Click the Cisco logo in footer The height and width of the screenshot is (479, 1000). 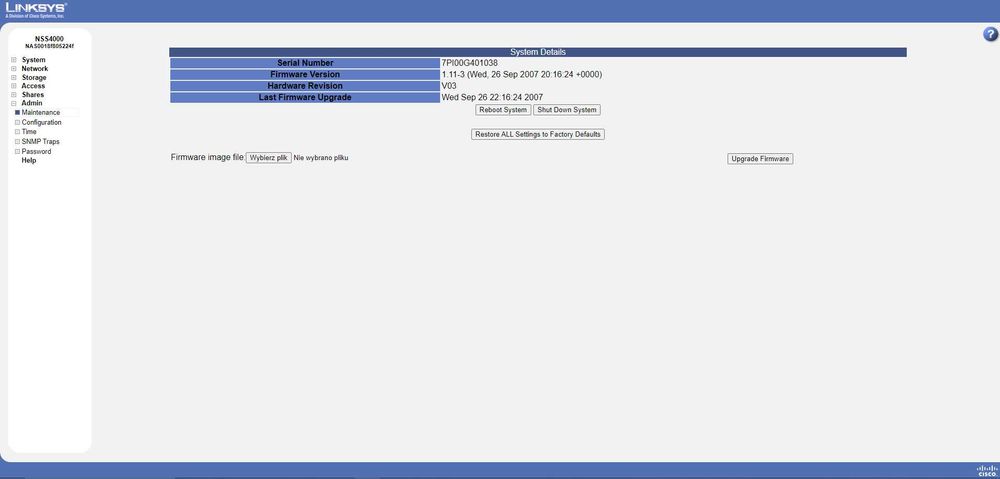pos(985,471)
